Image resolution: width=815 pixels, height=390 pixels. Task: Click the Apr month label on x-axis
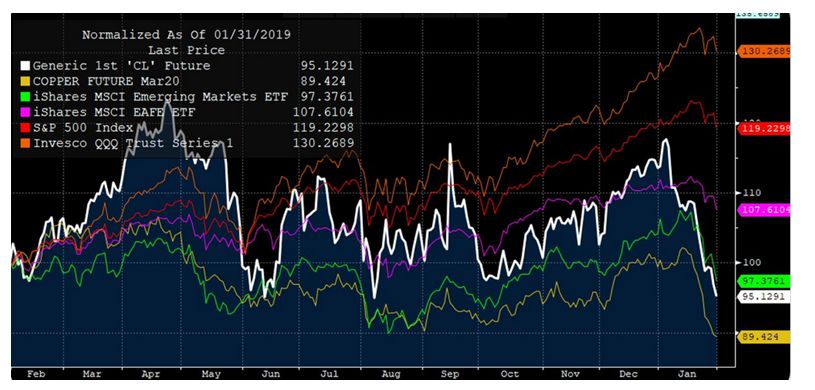[151, 373]
